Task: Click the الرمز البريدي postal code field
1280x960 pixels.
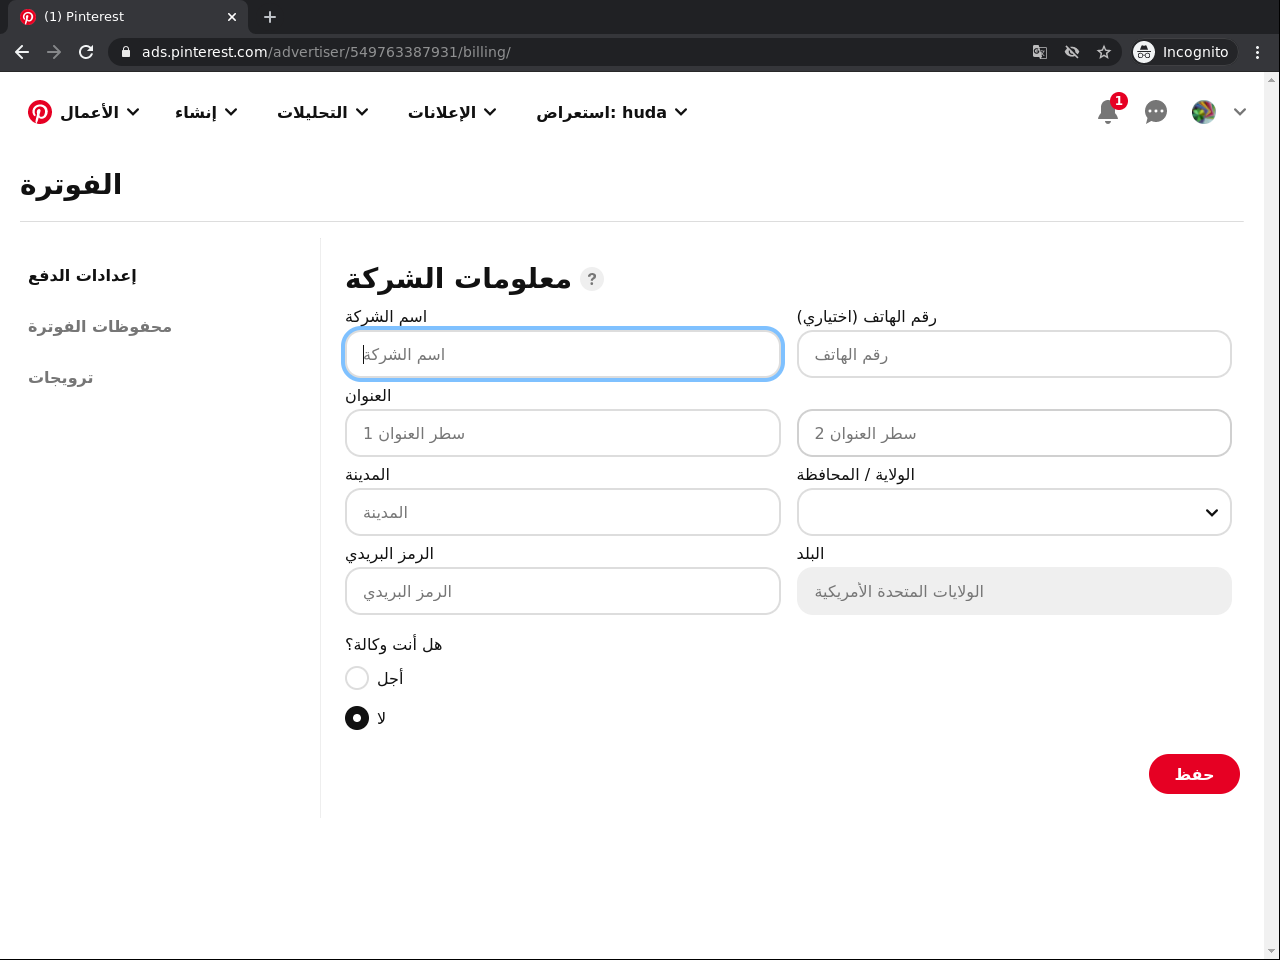Action: [x=563, y=591]
